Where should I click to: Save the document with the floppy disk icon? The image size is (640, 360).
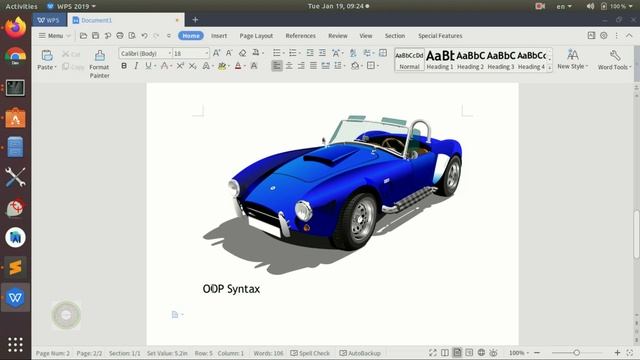pos(96,36)
